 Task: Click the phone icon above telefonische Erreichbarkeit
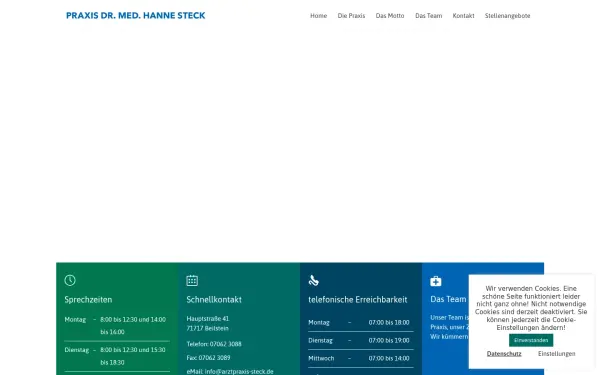tap(314, 280)
